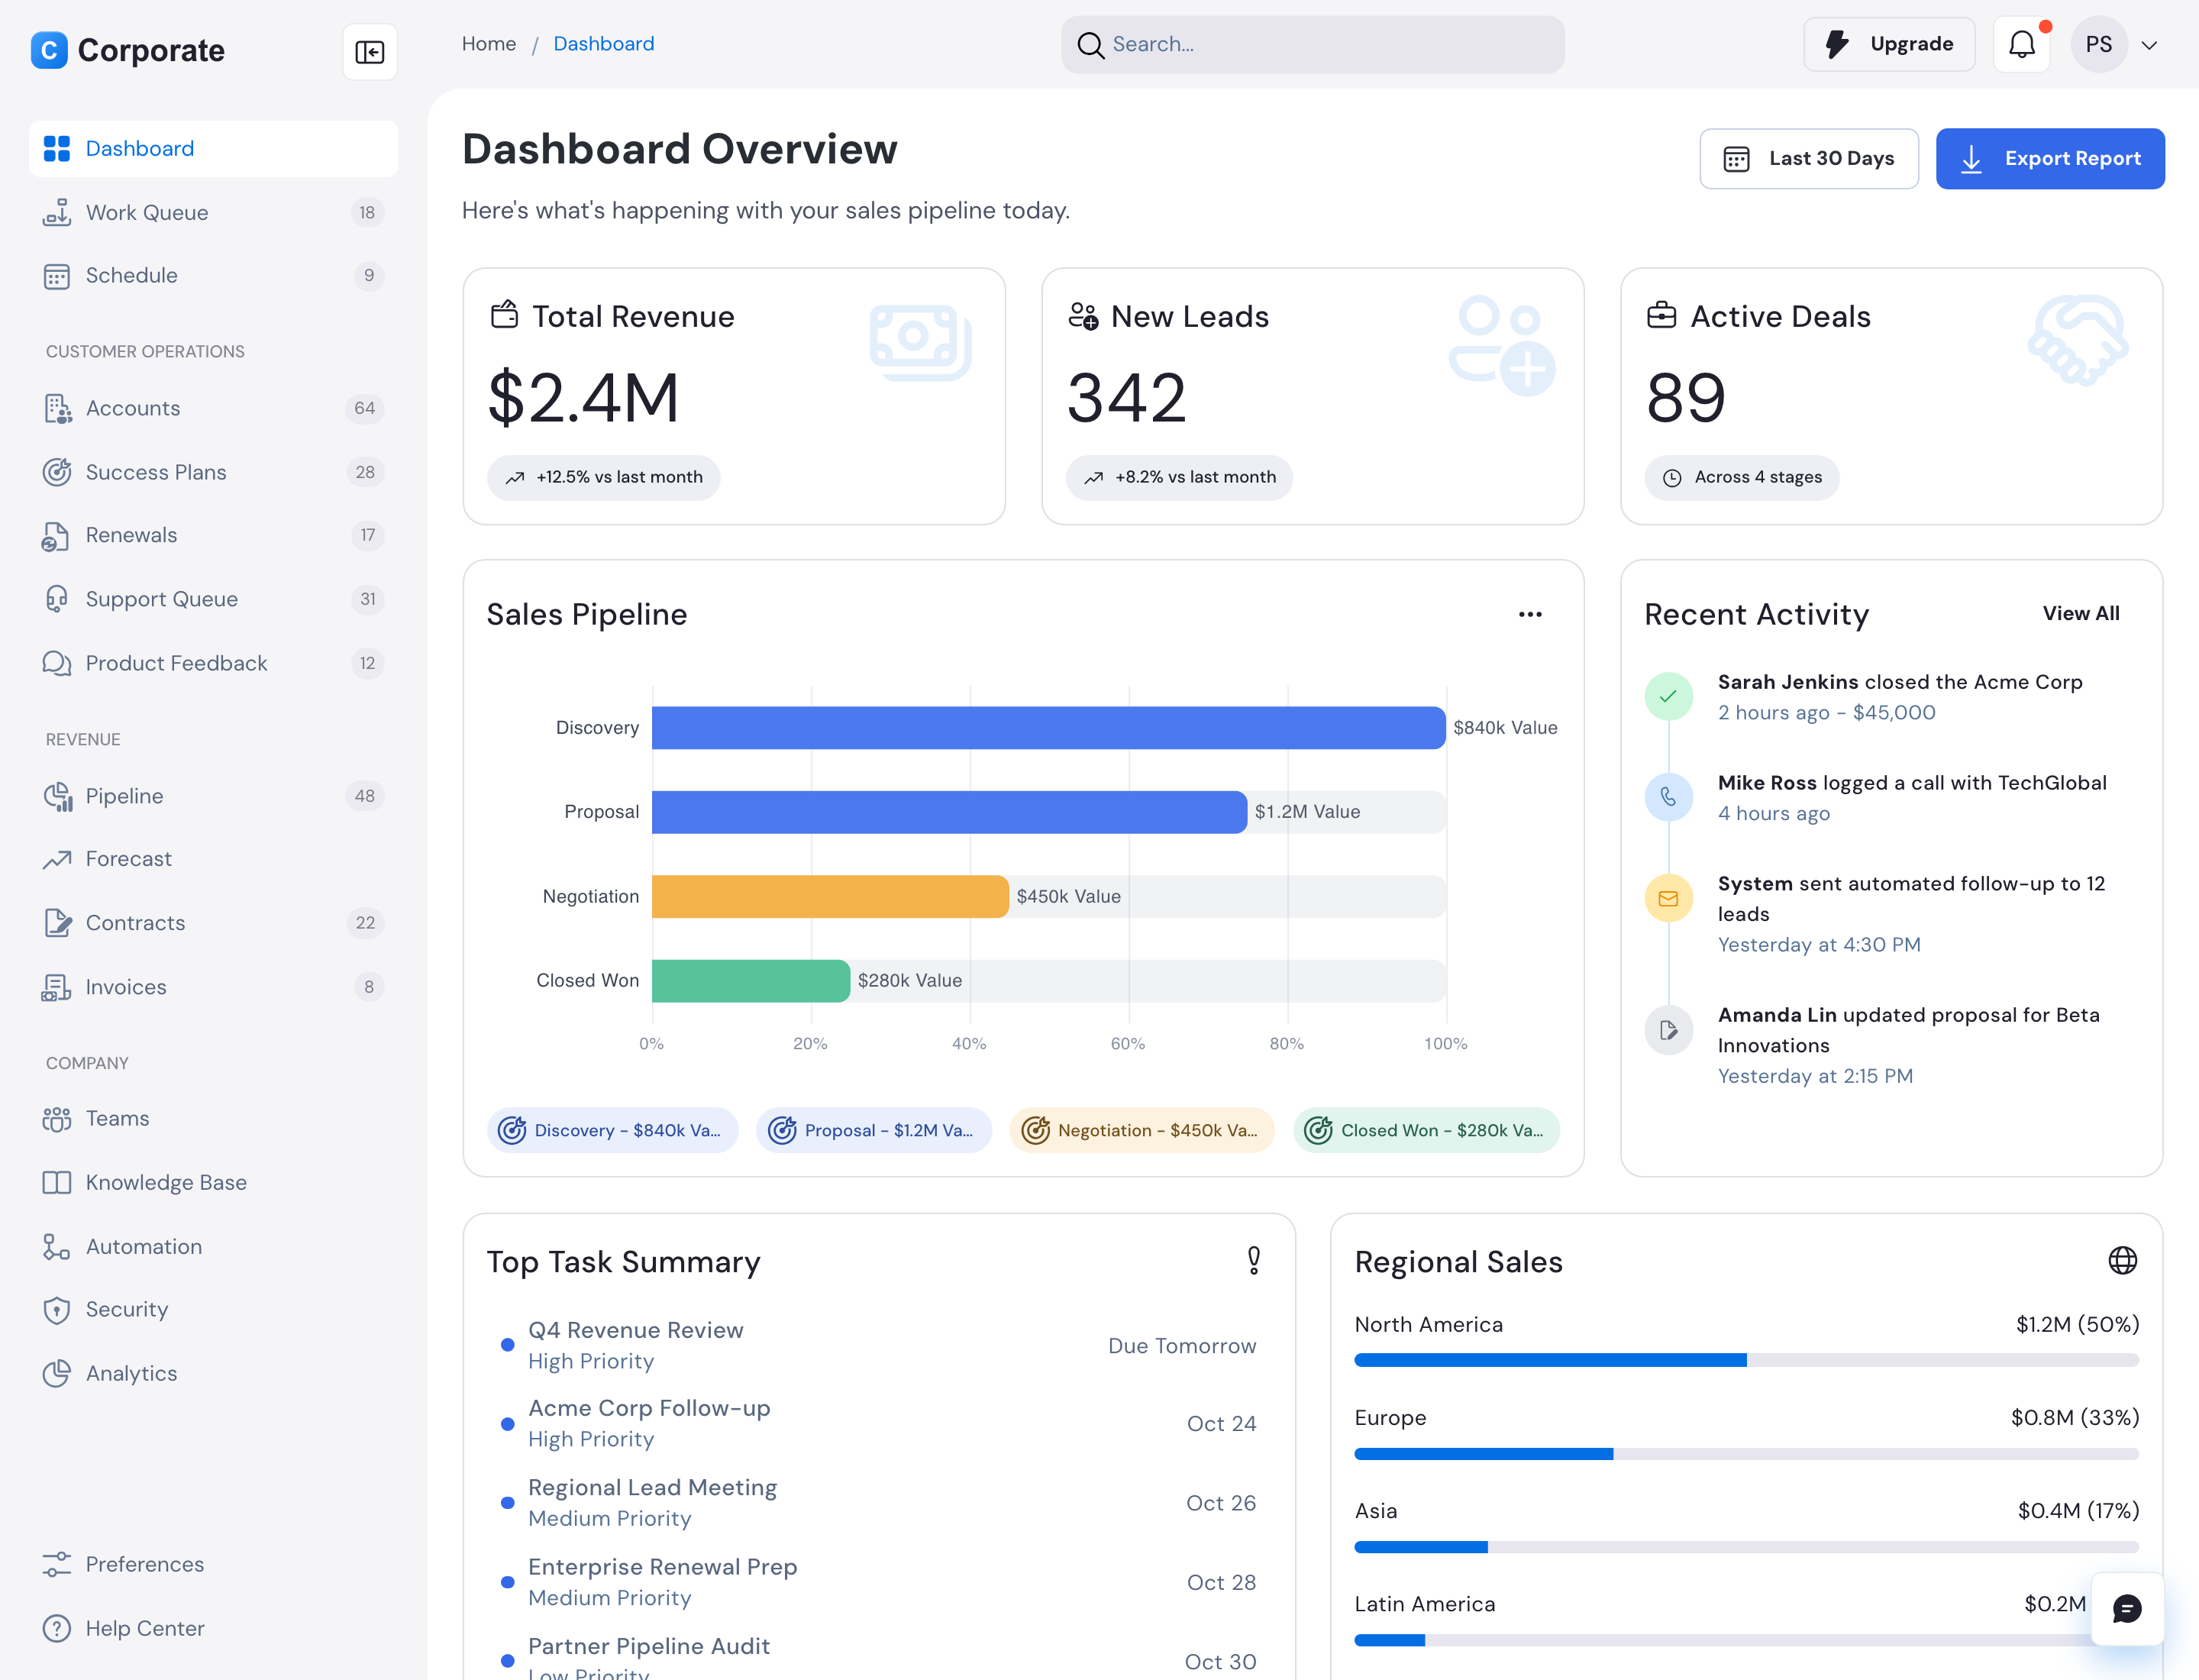This screenshot has width=2199, height=1680.
Task: Open the chat bubble widget
Action: tap(2127, 1608)
